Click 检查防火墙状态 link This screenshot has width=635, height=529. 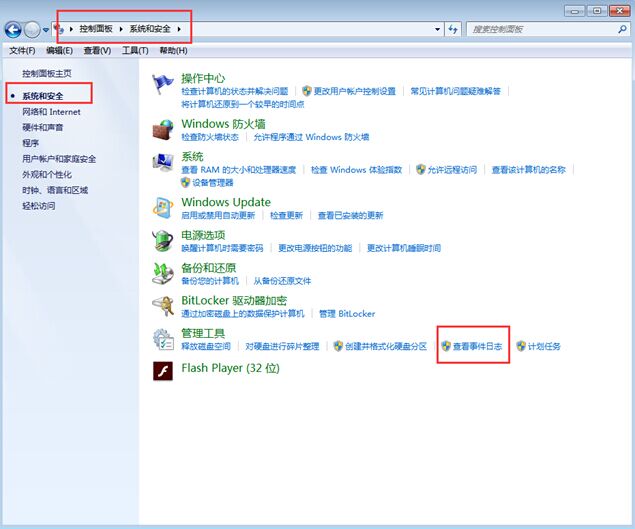tap(210, 137)
